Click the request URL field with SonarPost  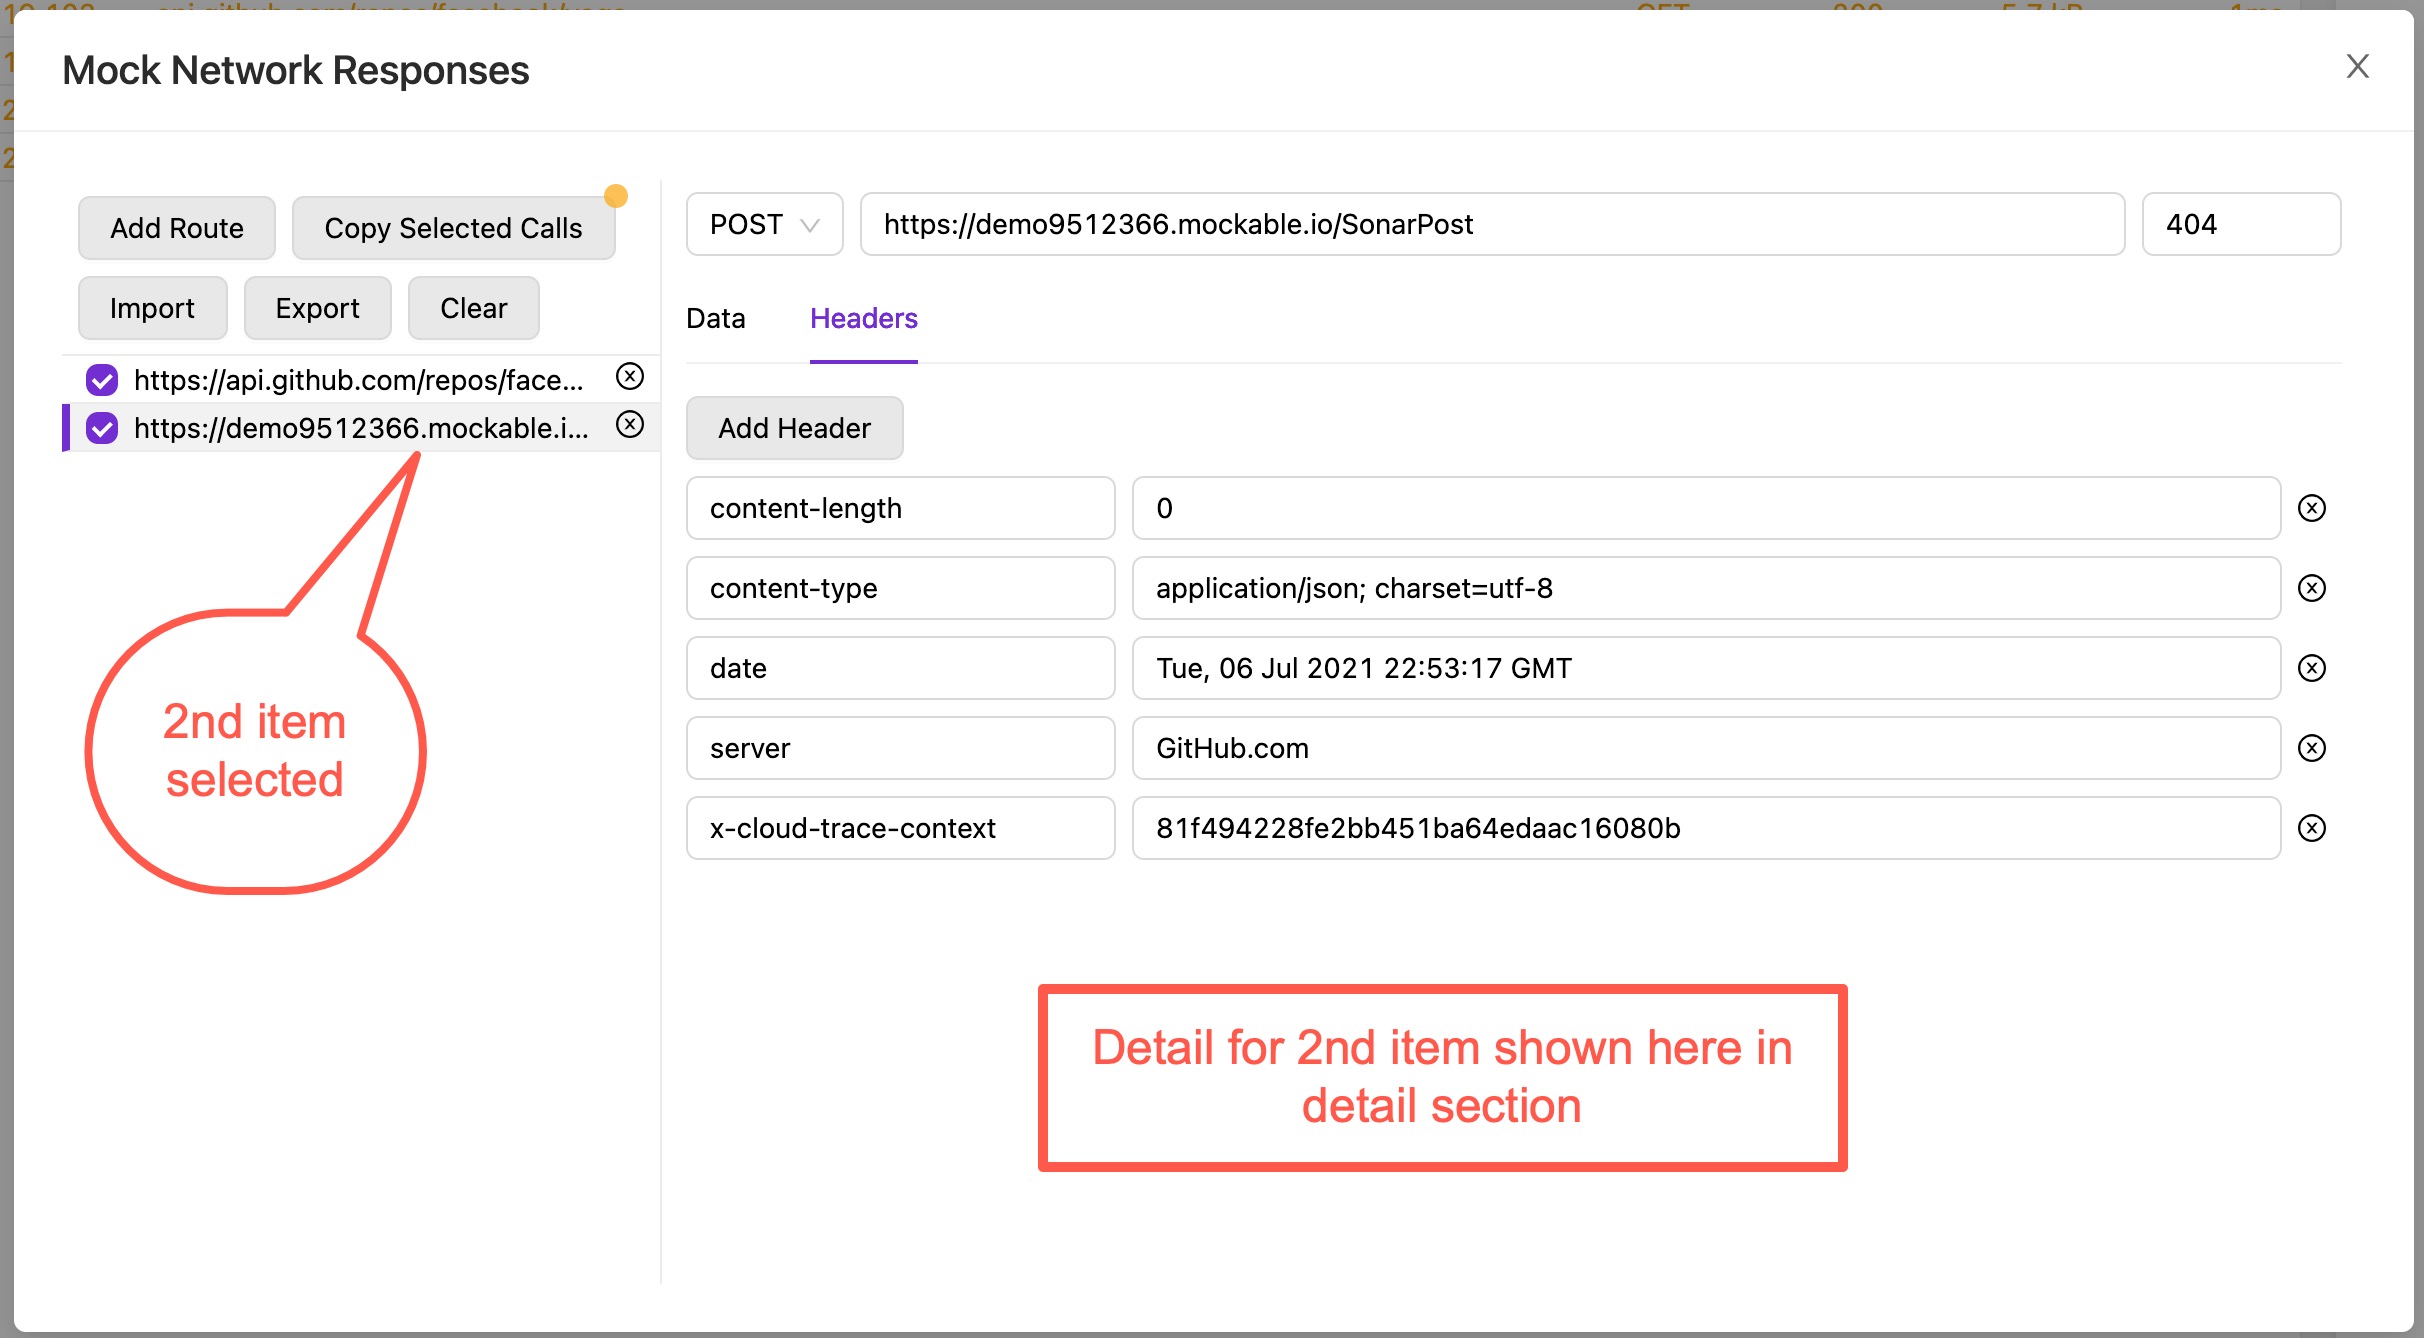click(1490, 225)
